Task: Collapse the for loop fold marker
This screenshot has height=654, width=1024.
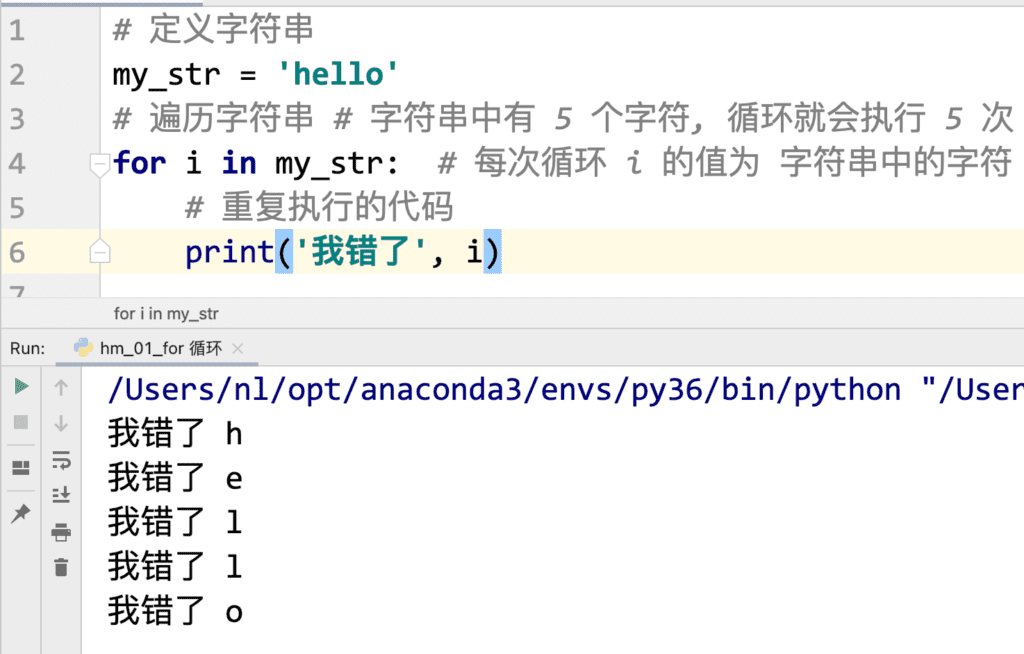Action: pyautogui.click(x=99, y=164)
